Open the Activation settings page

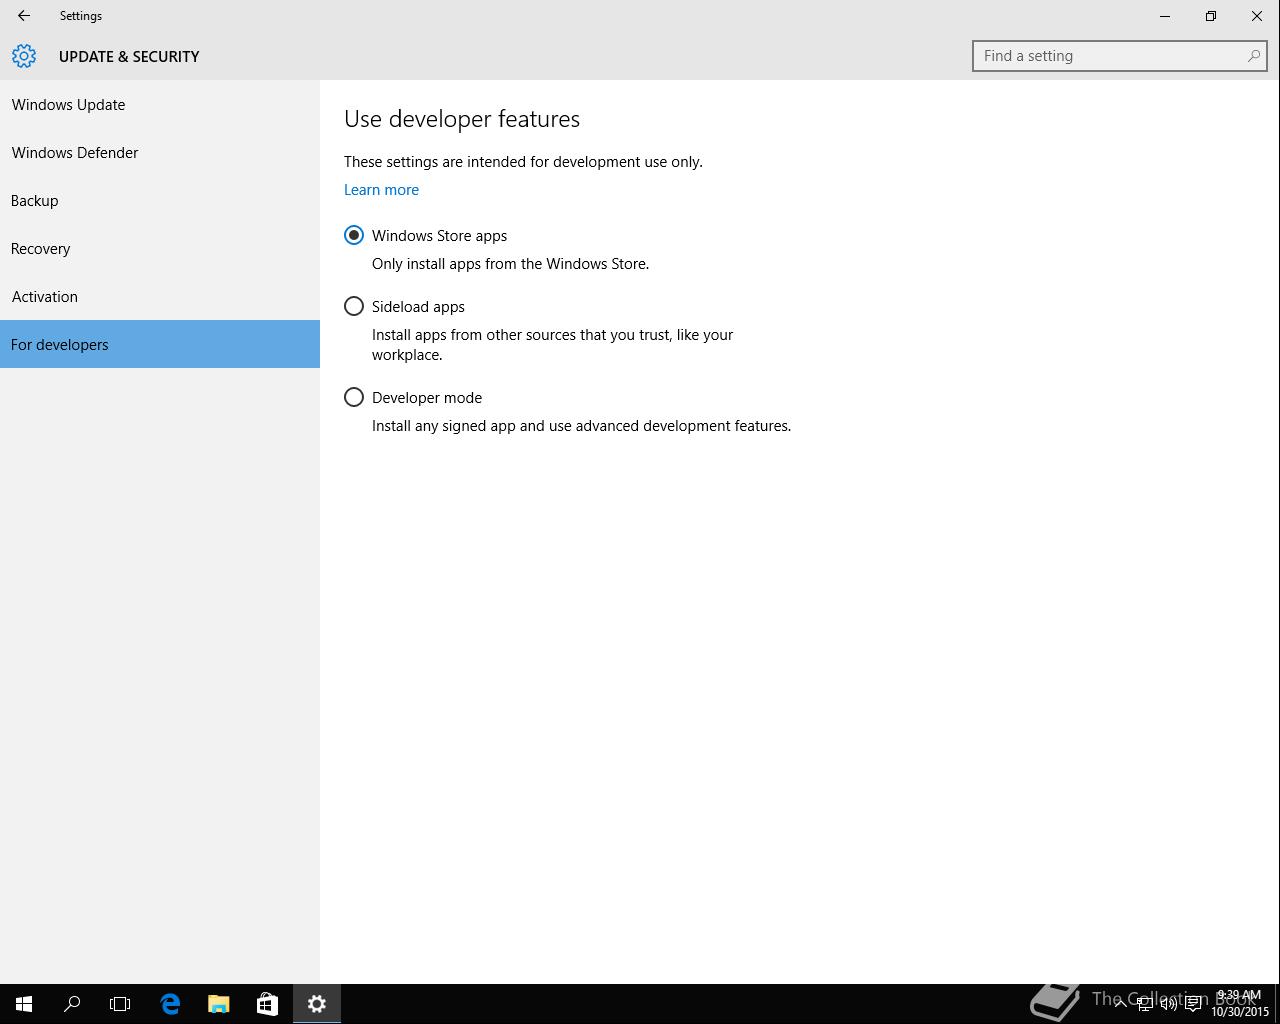45,297
